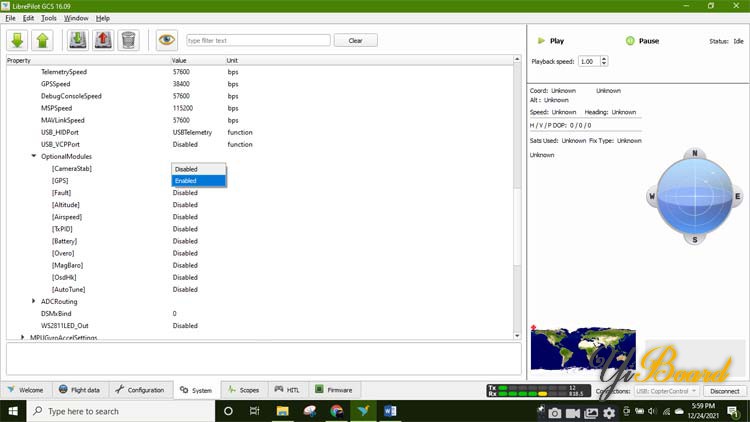Collapse the OptionalModules tree node
The height and width of the screenshot is (422, 750).
[x=33, y=157]
